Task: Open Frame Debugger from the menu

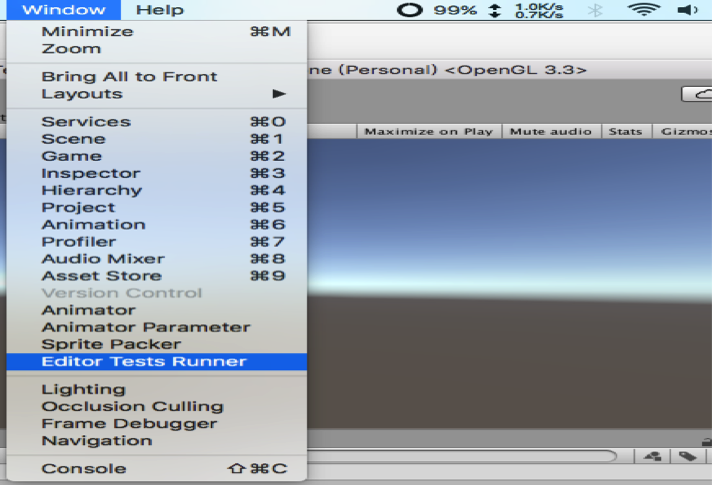Action: 157,423
